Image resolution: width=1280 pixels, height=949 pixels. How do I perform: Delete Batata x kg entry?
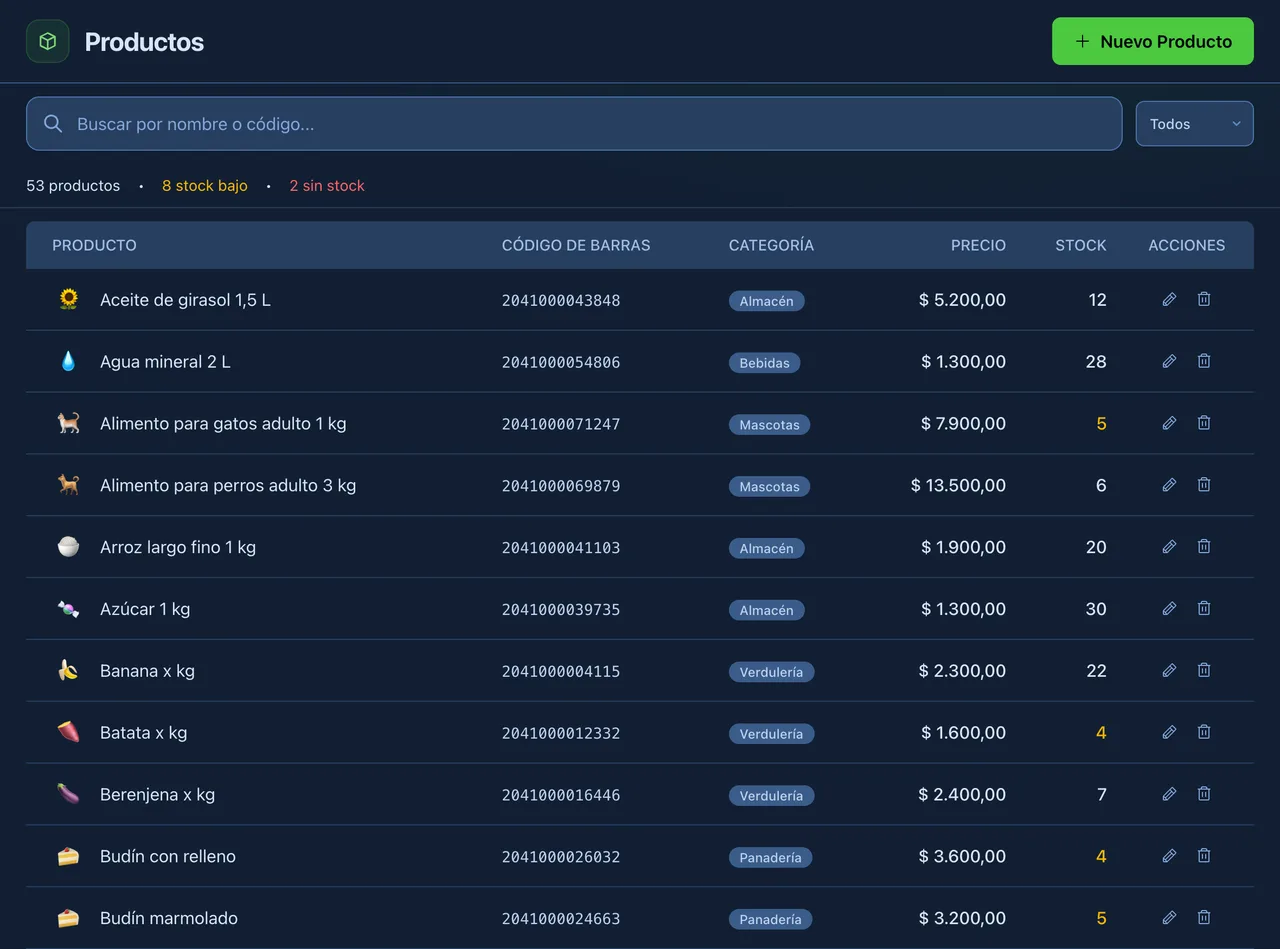coord(1204,732)
